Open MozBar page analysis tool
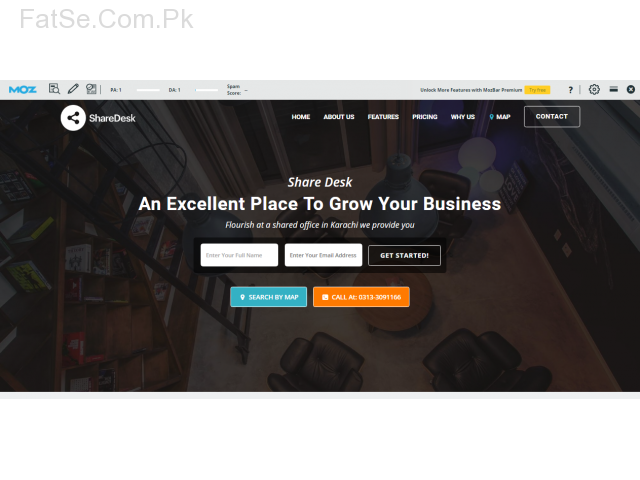 [x=54, y=89]
